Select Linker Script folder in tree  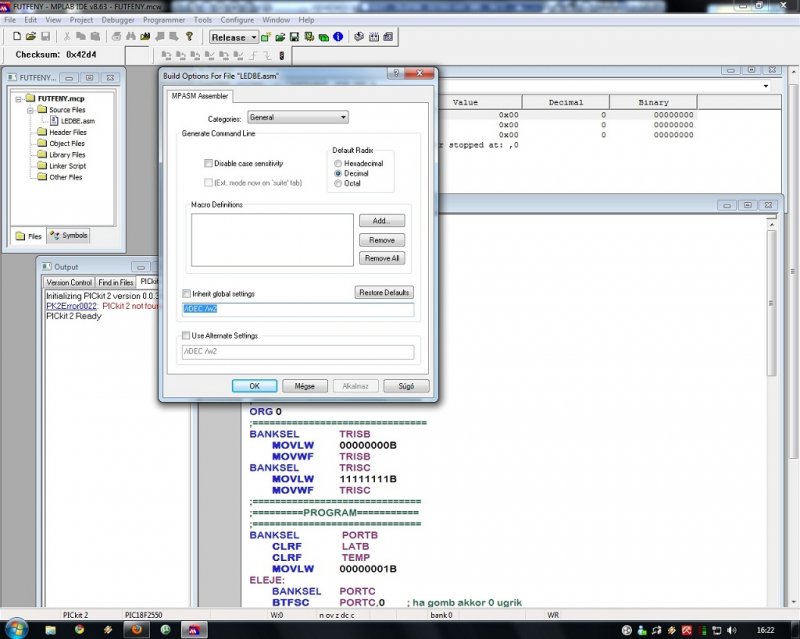coord(68,166)
